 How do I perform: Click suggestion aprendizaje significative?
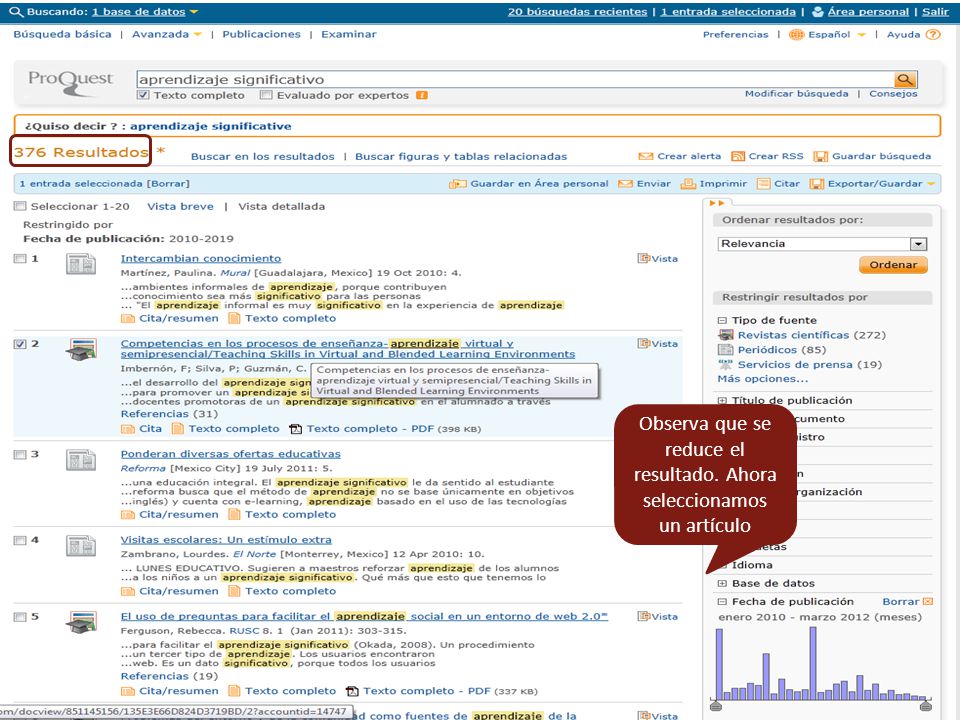point(211,126)
